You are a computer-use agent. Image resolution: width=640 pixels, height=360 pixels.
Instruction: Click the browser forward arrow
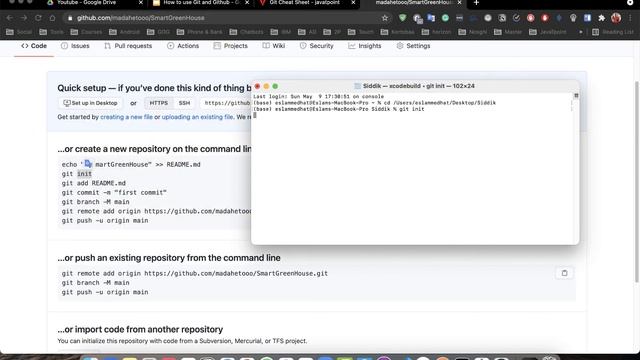tap(24, 18)
